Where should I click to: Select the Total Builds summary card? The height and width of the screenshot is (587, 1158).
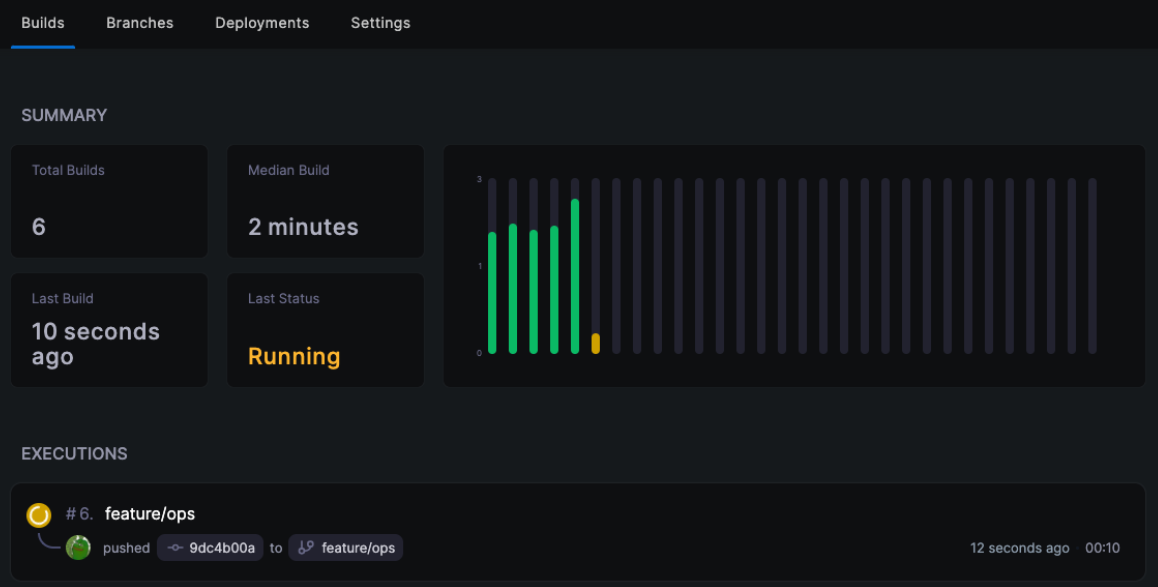[x=109, y=201]
